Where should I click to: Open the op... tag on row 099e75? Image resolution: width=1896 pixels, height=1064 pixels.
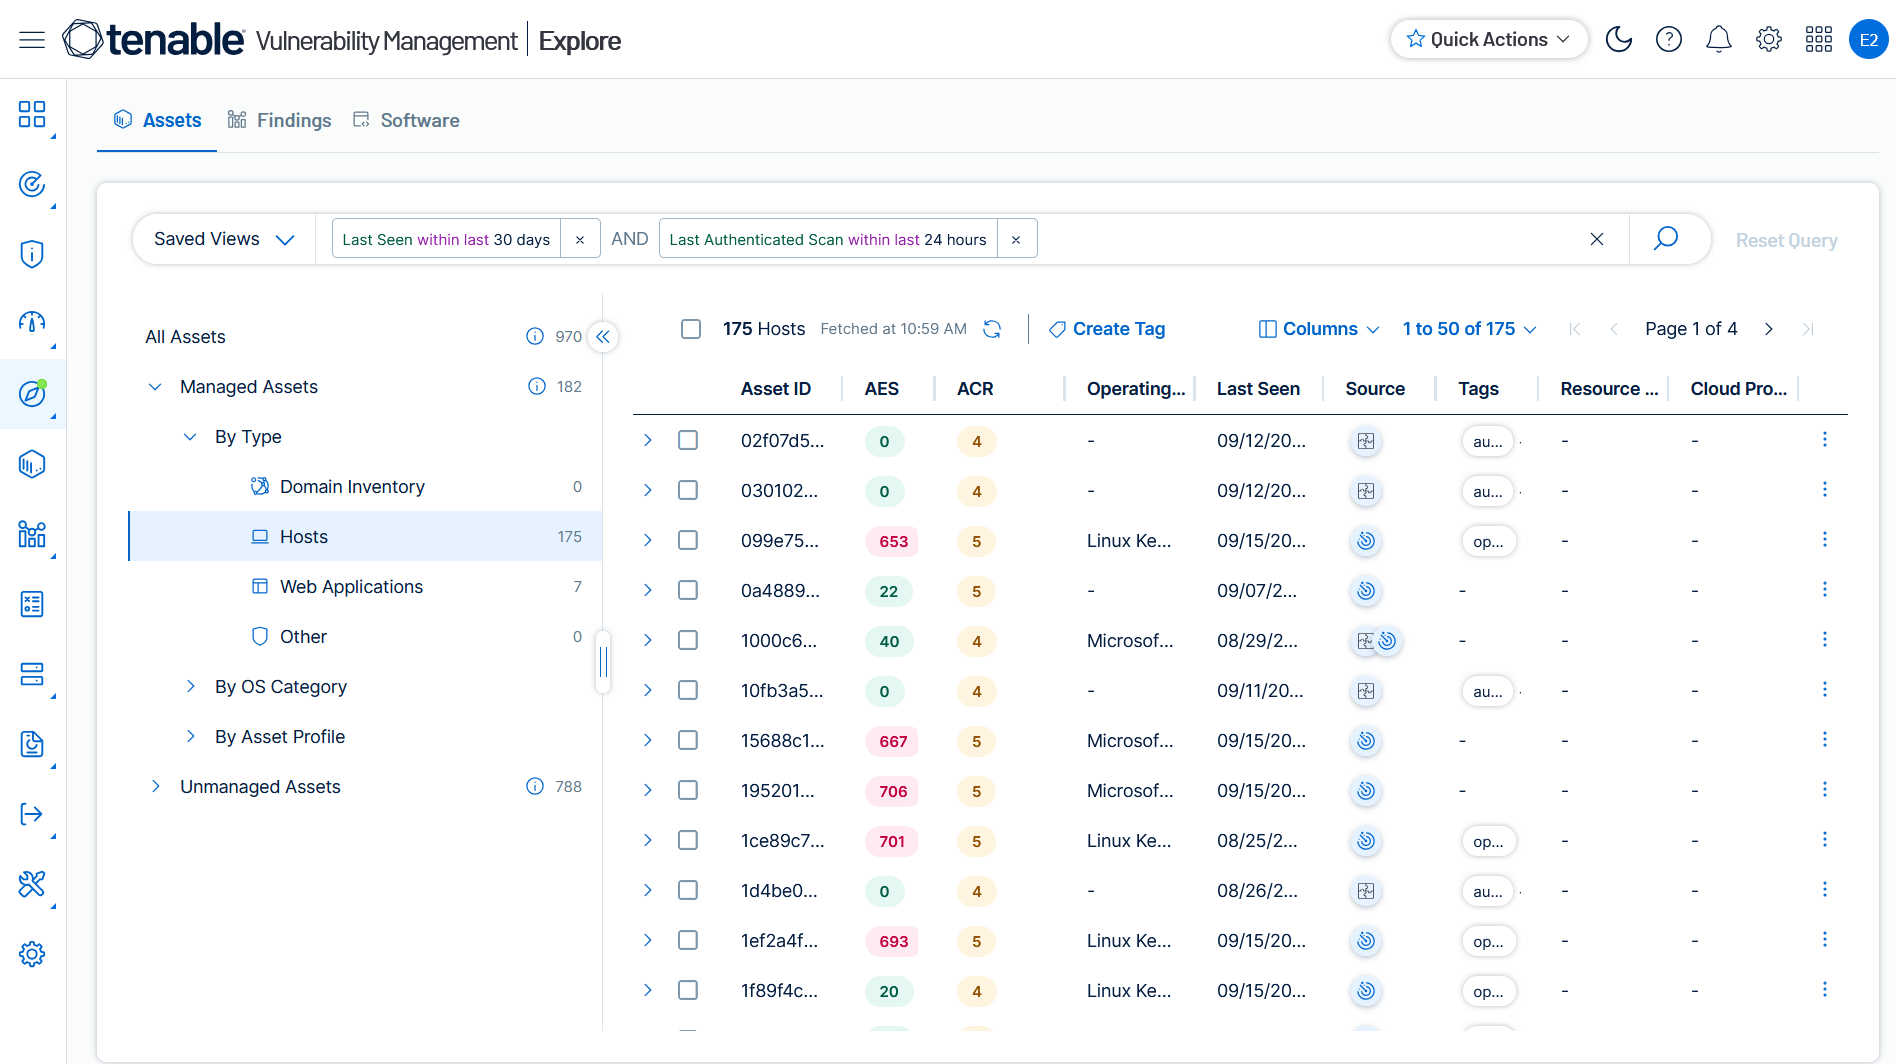[x=1488, y=541]
